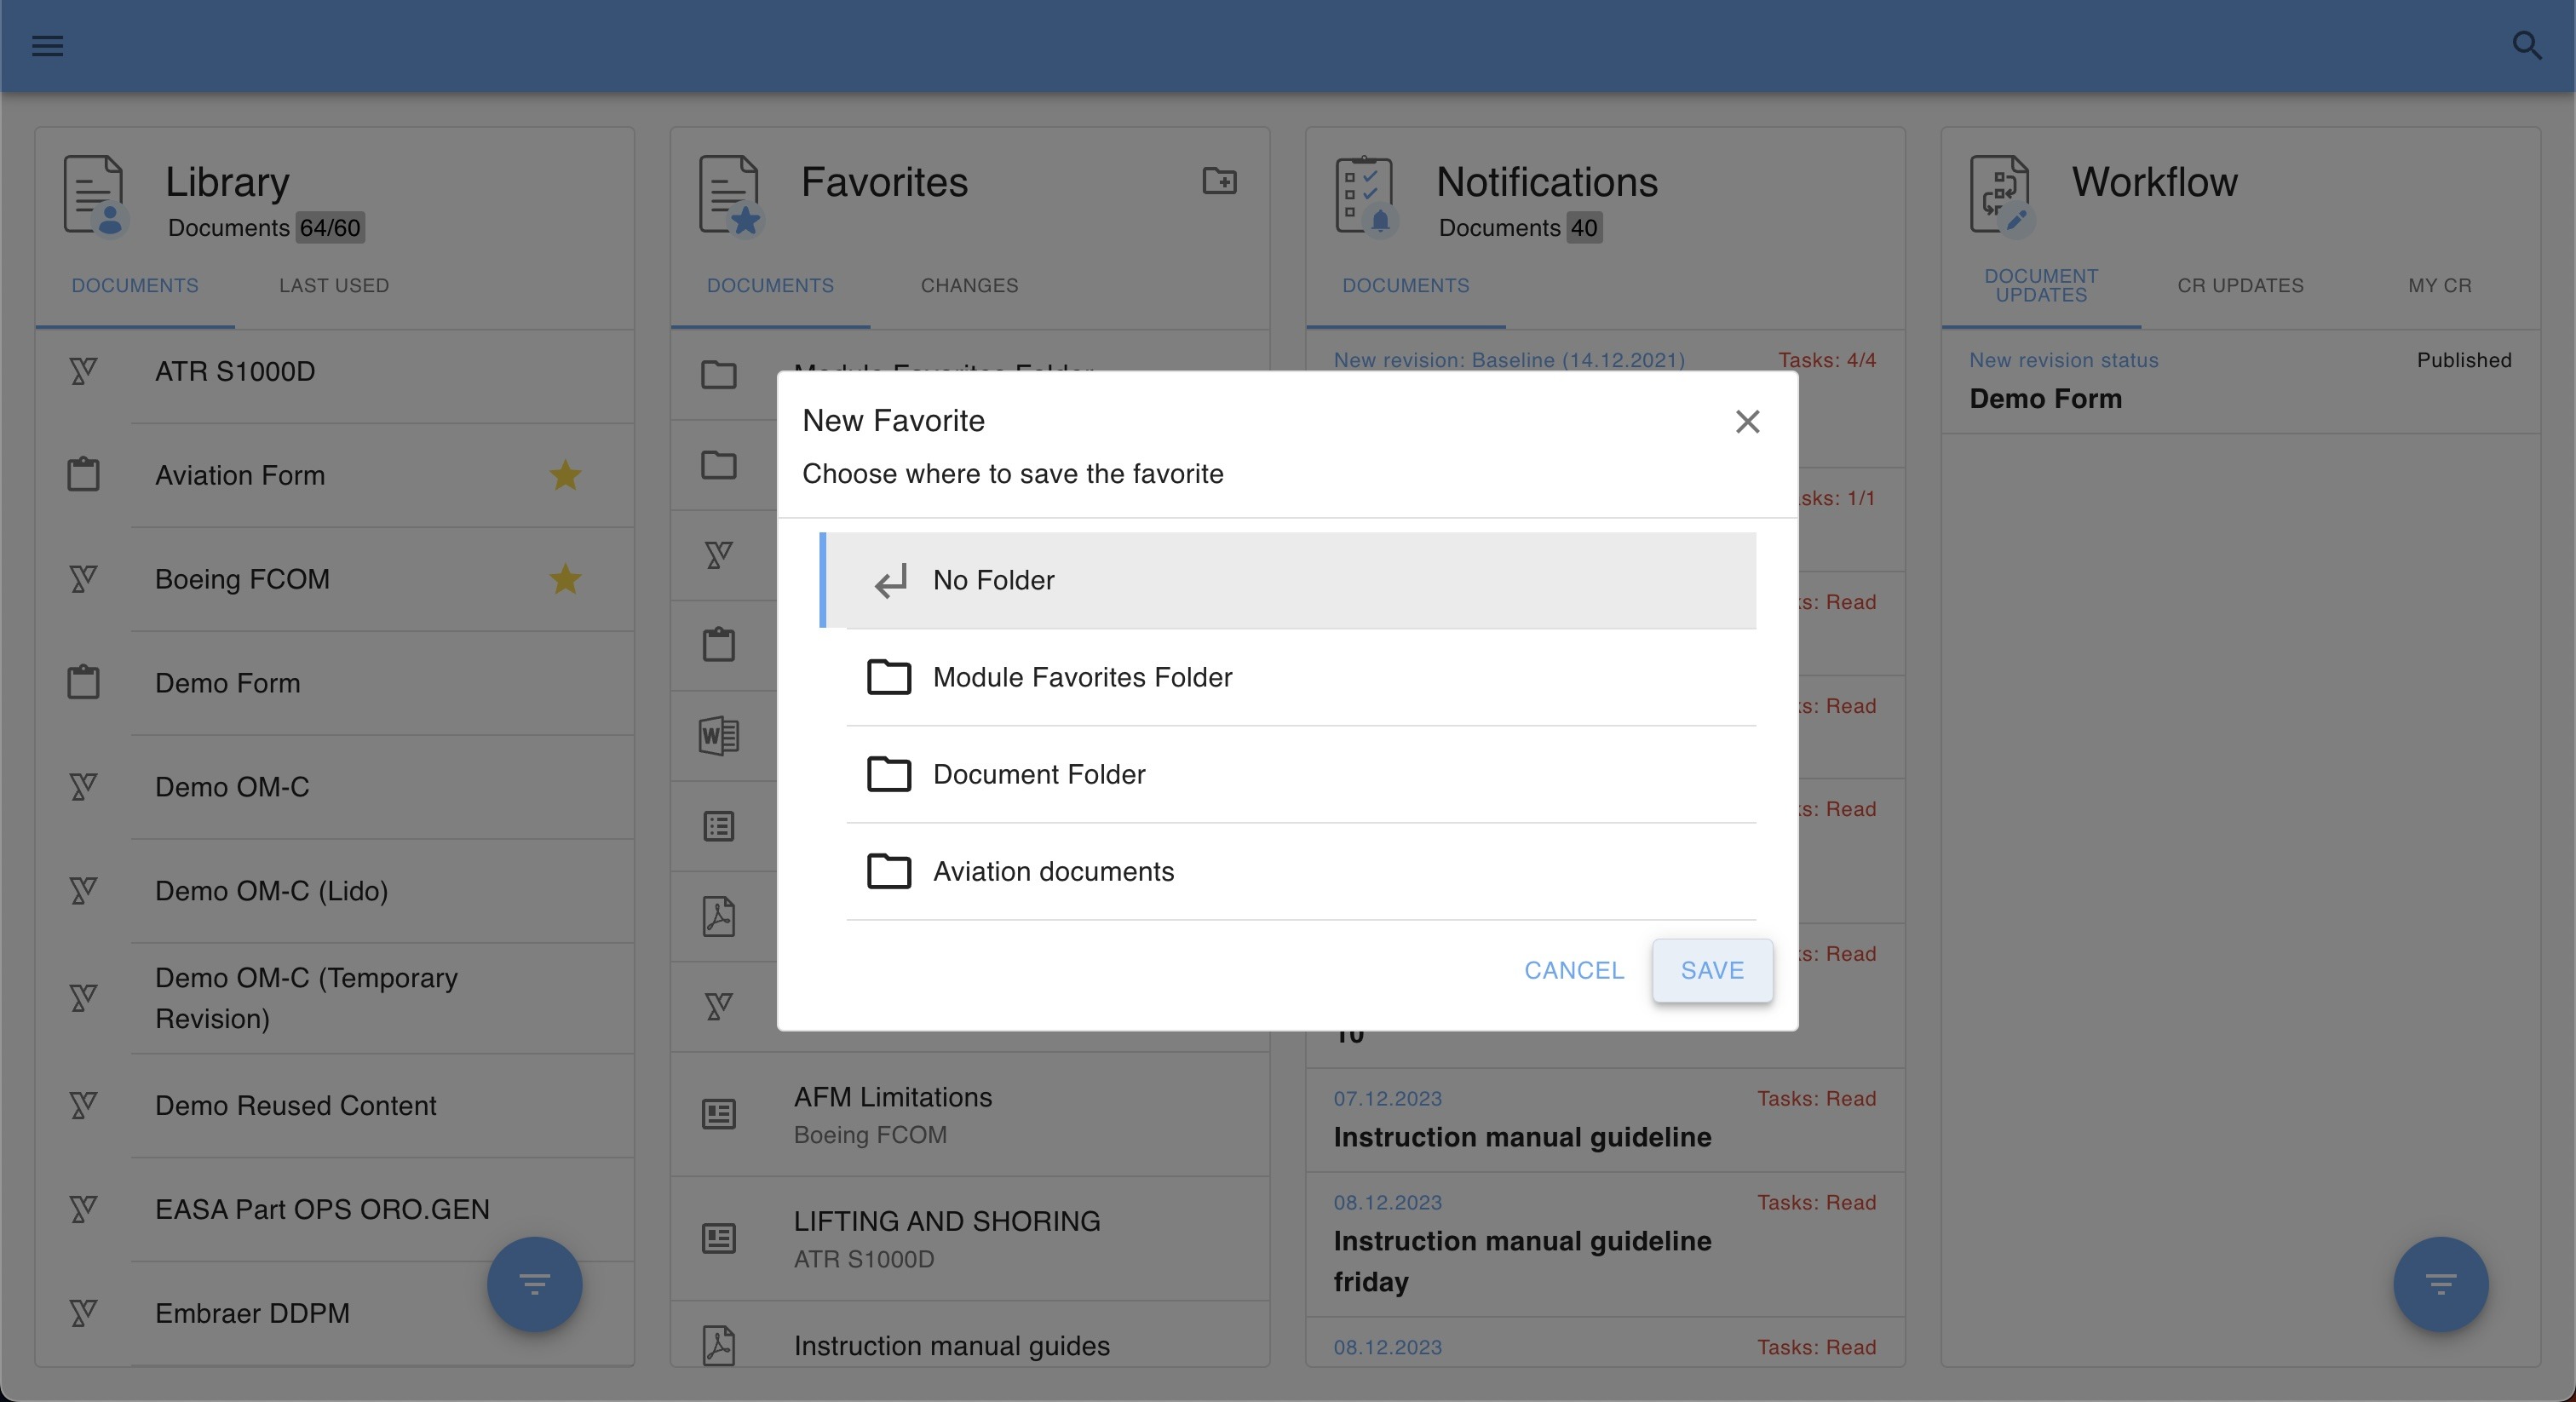Click the Demo Form clipboard icon
This screenshot has height=1402, width=2576.
click(83, 683)
